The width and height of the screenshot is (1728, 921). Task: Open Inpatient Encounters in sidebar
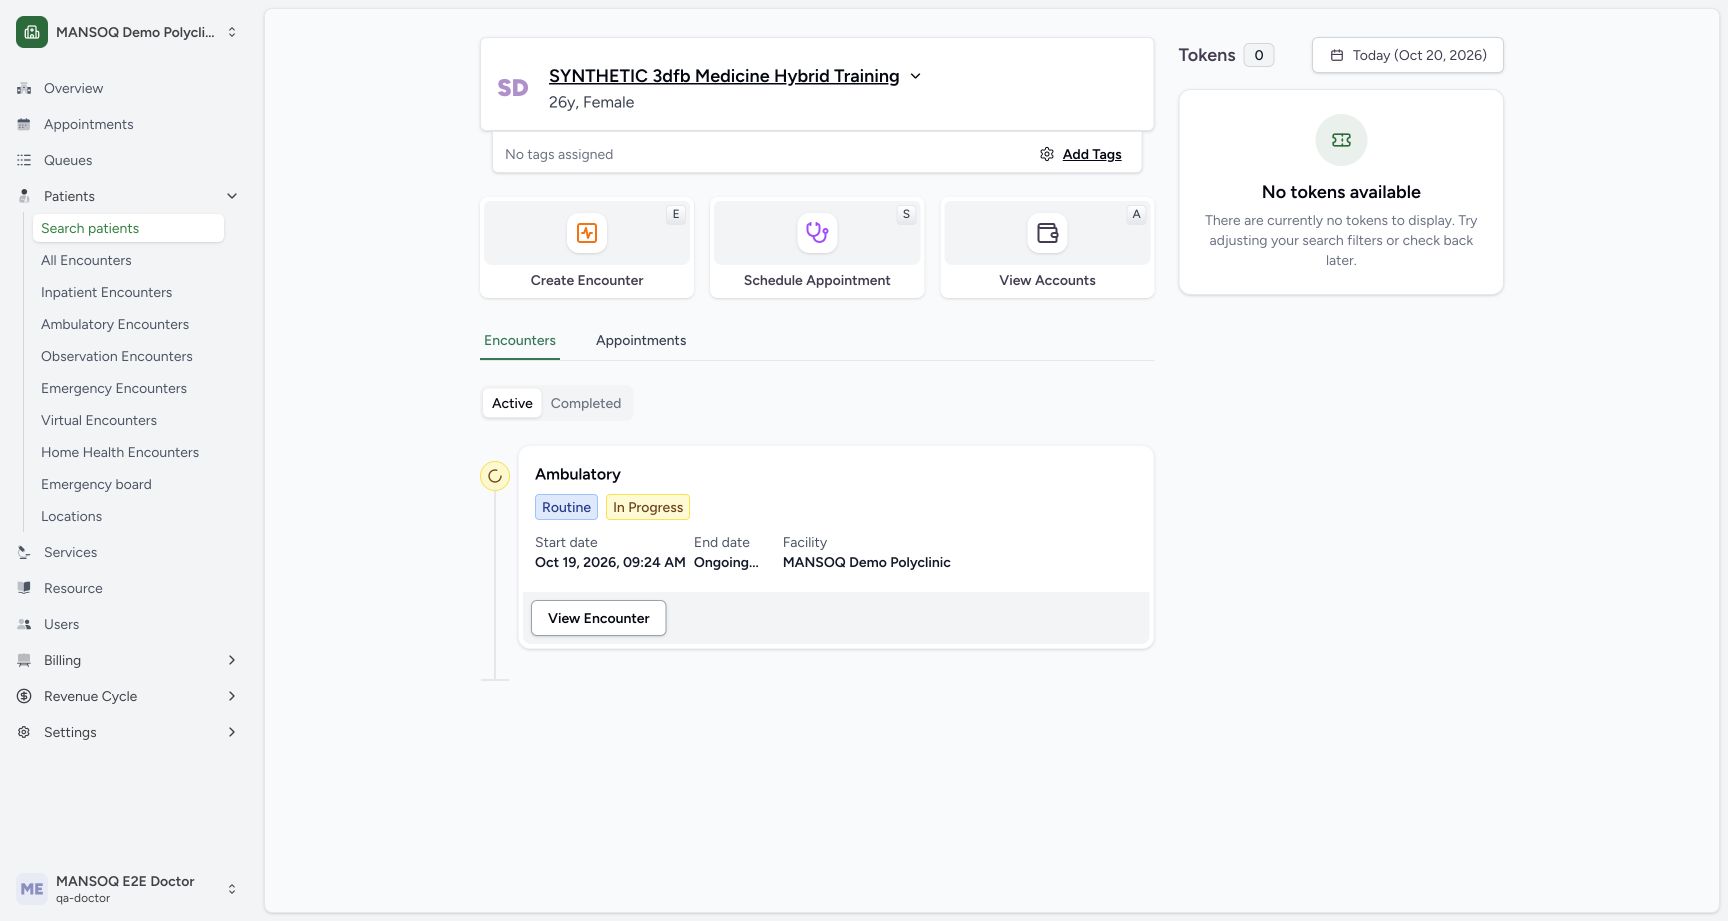tap(128, 292)
